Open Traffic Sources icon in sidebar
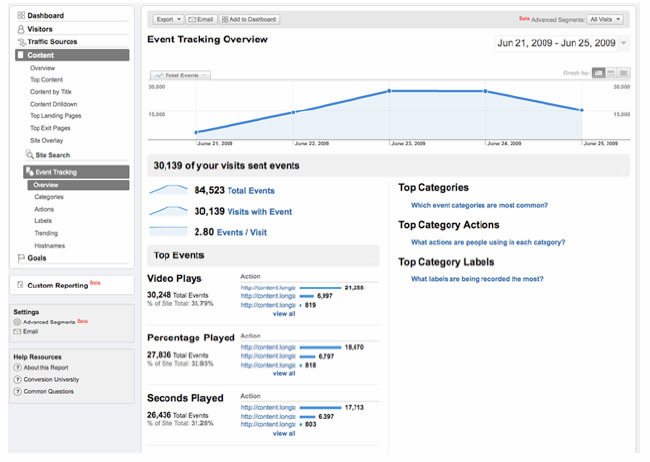Screen dimensions: 650x462 [21, 42]
